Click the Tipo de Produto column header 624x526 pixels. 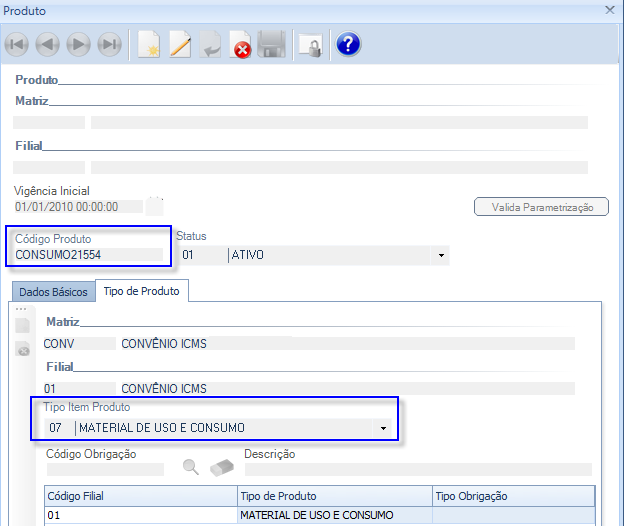pos(335,496)
